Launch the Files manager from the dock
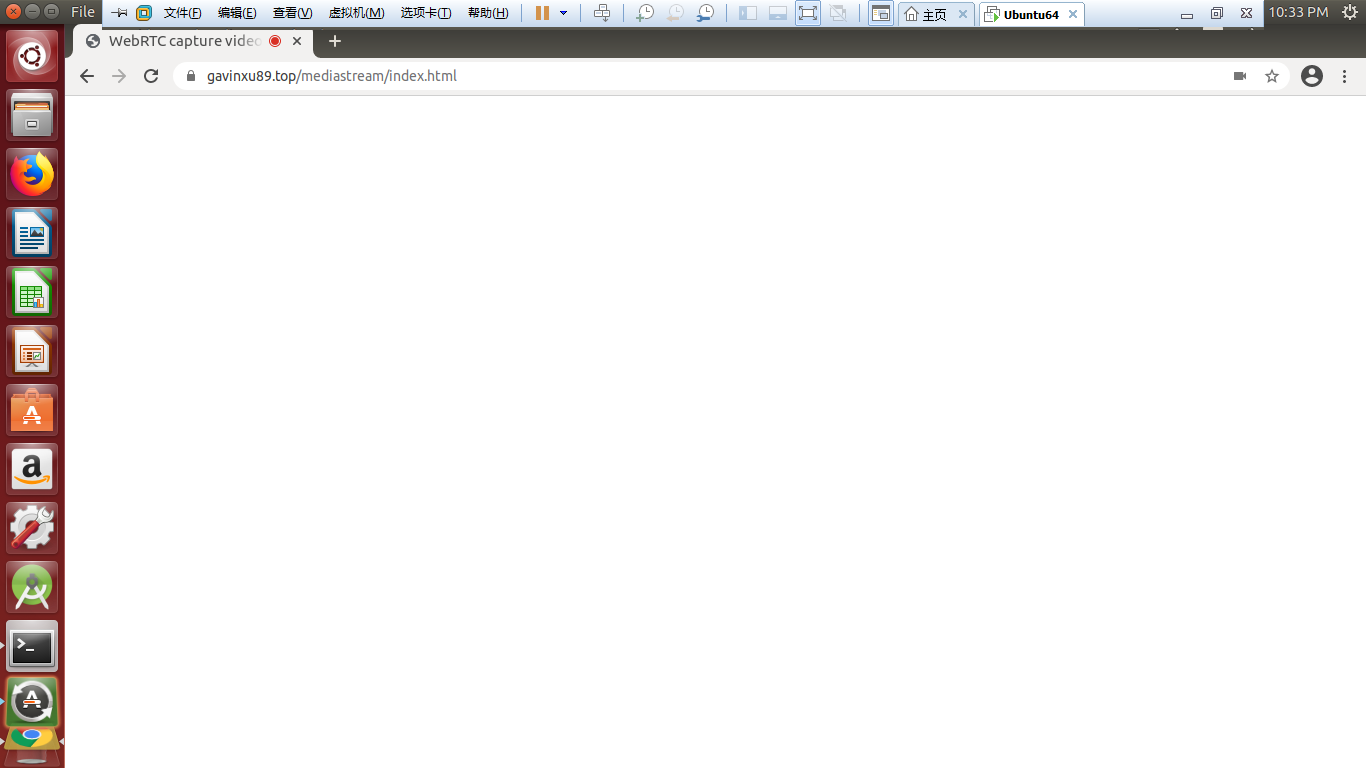The image size is (1366, 768). tap(33, 115)
